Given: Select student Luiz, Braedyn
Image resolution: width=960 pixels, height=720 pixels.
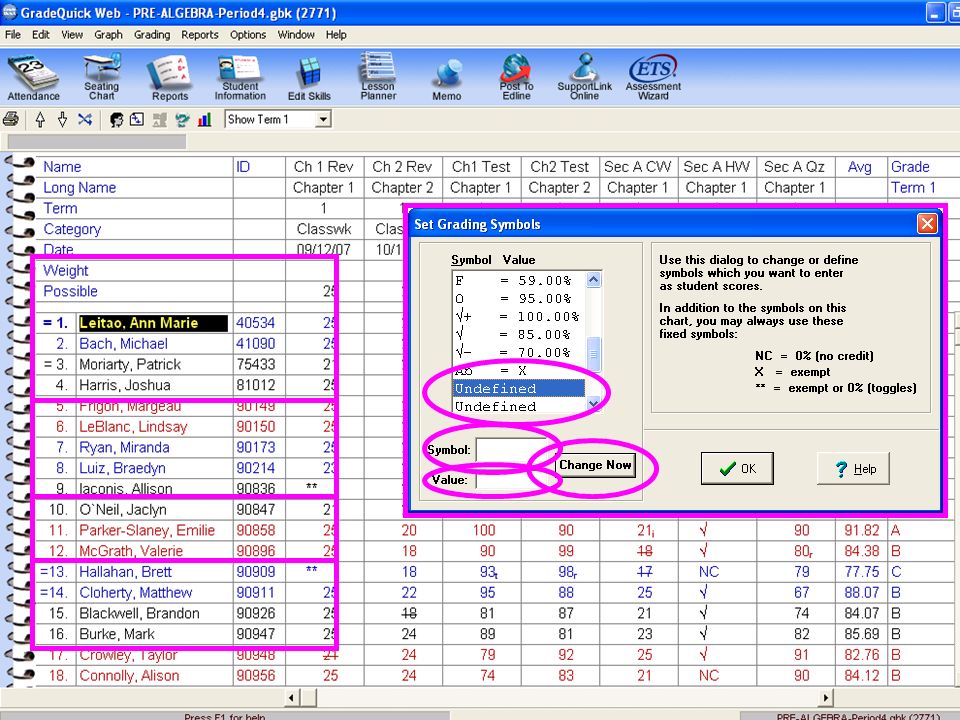Looking at the screenshot, I should coord(122,468).
